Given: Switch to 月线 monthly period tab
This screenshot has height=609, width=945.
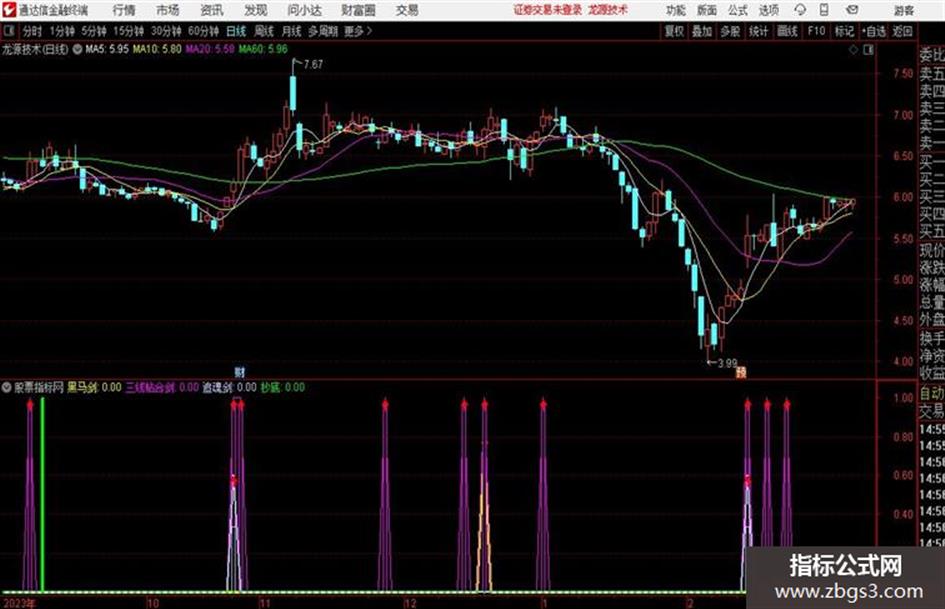Looking at the screenshot, I should click(x=292, y=31).
